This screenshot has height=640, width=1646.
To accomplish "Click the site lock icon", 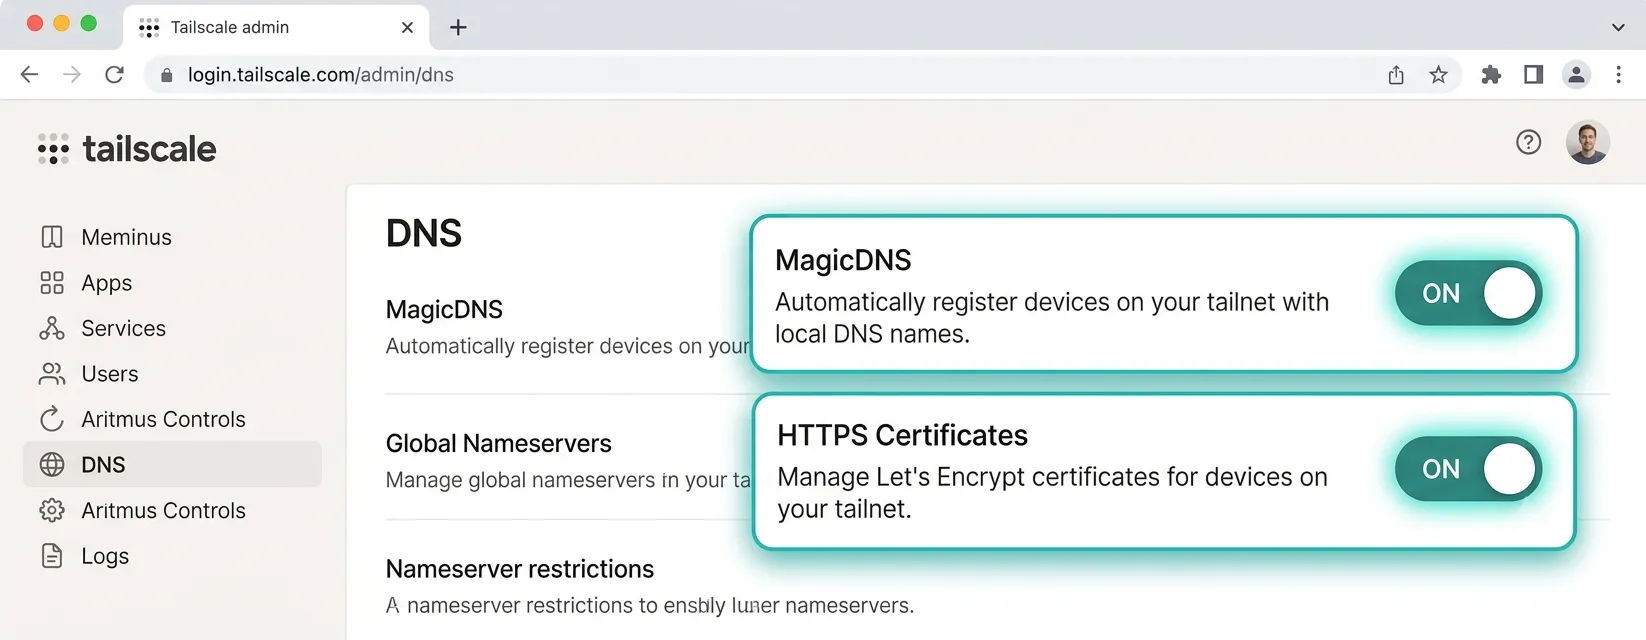I will pos(167,75).
